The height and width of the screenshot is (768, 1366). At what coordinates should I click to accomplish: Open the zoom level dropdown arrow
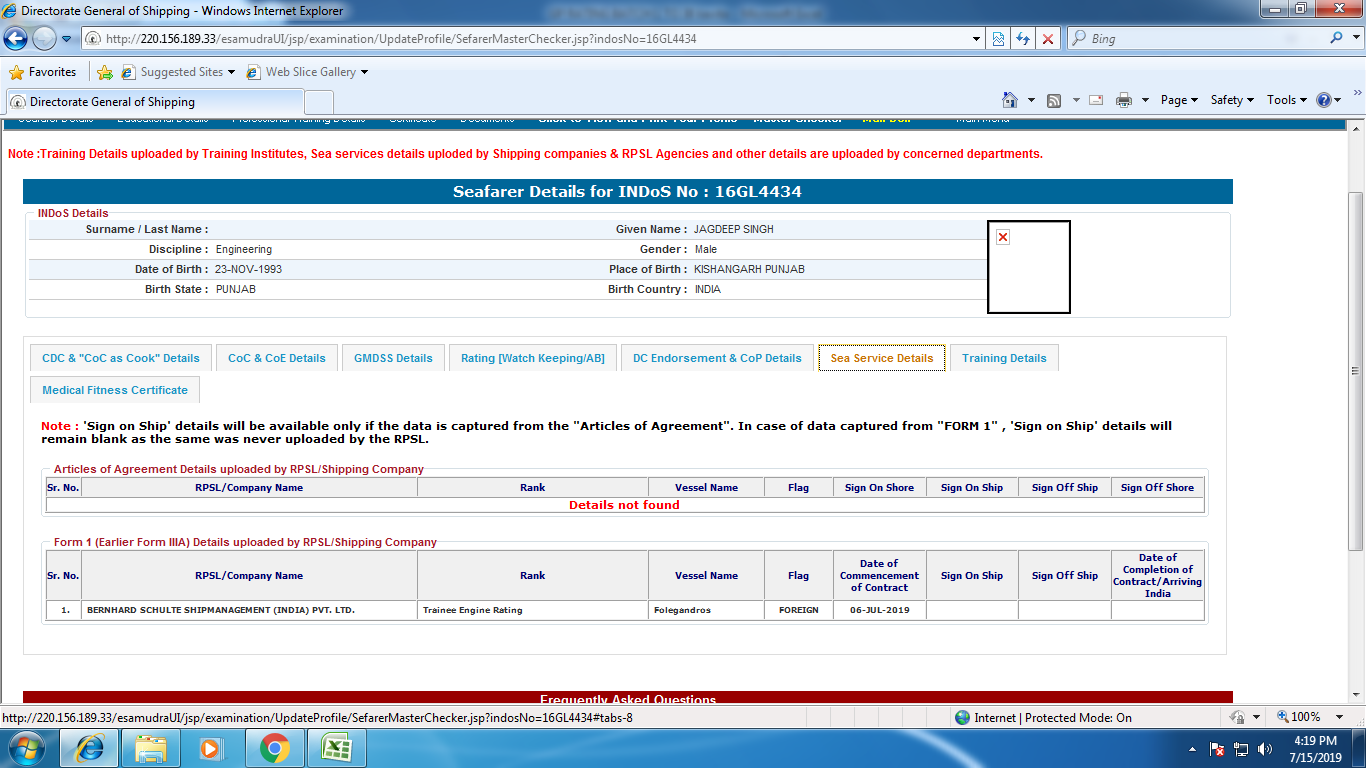point(1341,717)
